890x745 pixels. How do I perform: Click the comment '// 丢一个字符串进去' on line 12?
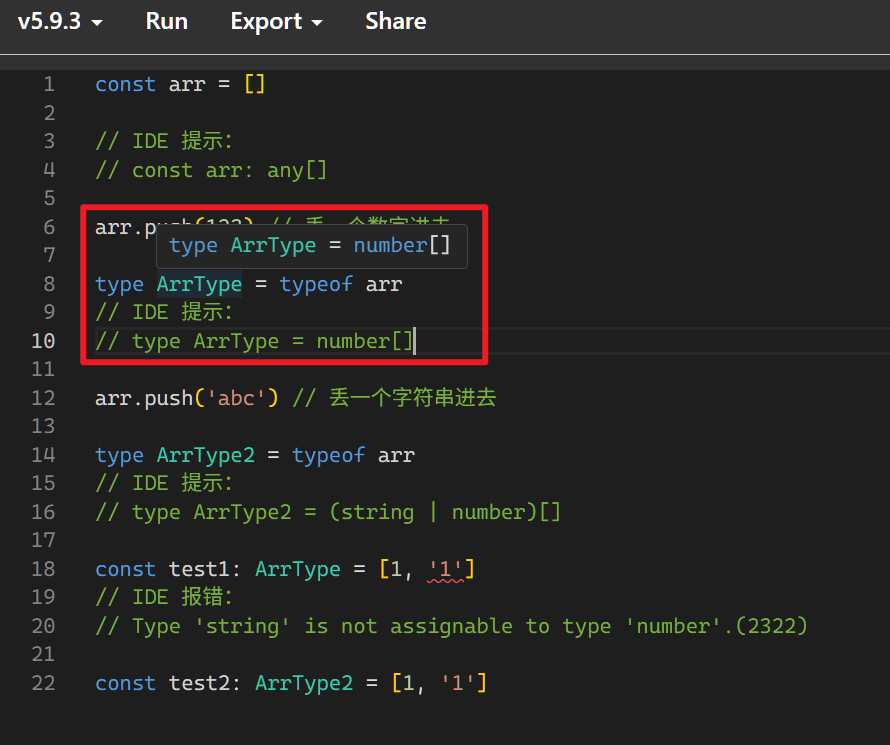coord(394,398)
